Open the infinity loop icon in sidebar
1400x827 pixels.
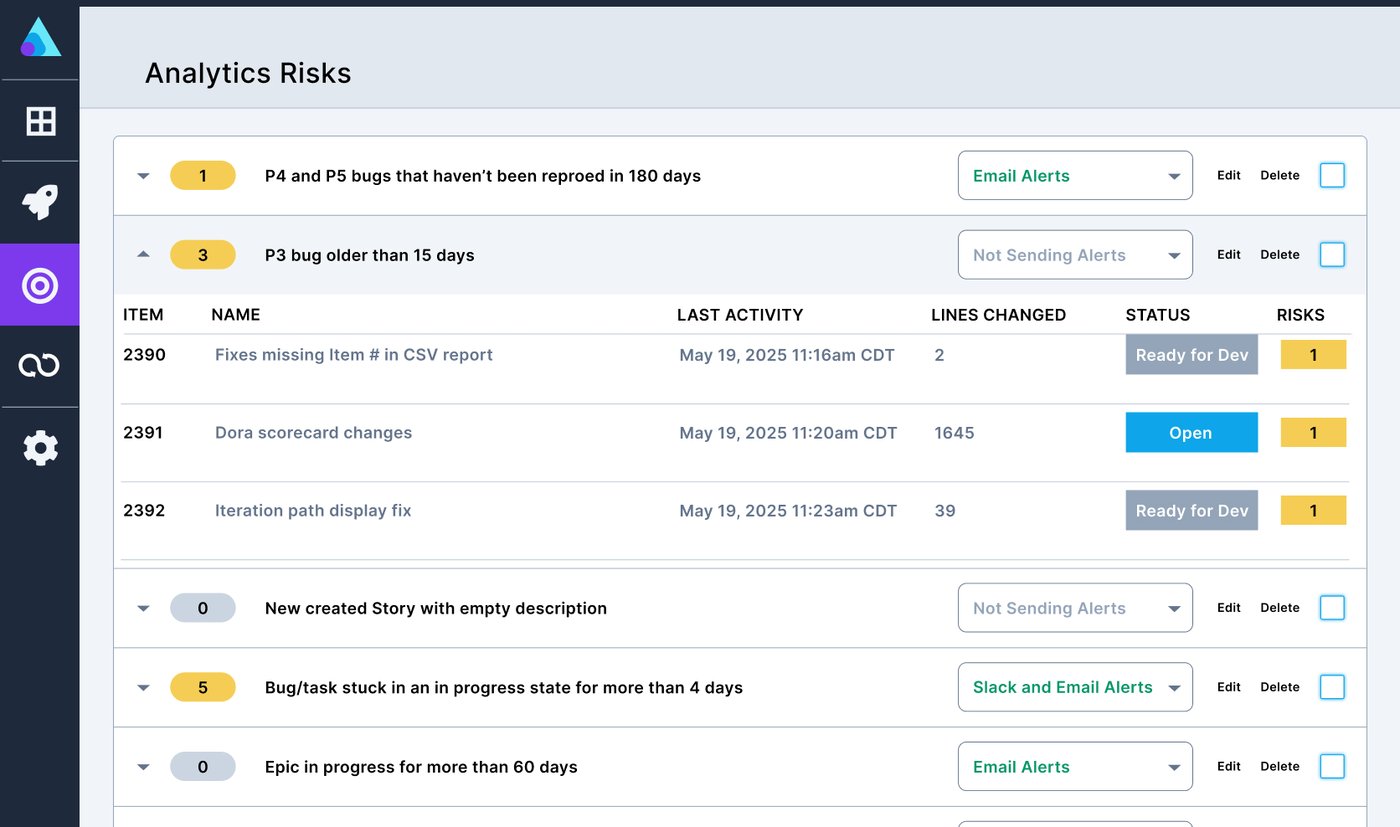coord(40,366)
